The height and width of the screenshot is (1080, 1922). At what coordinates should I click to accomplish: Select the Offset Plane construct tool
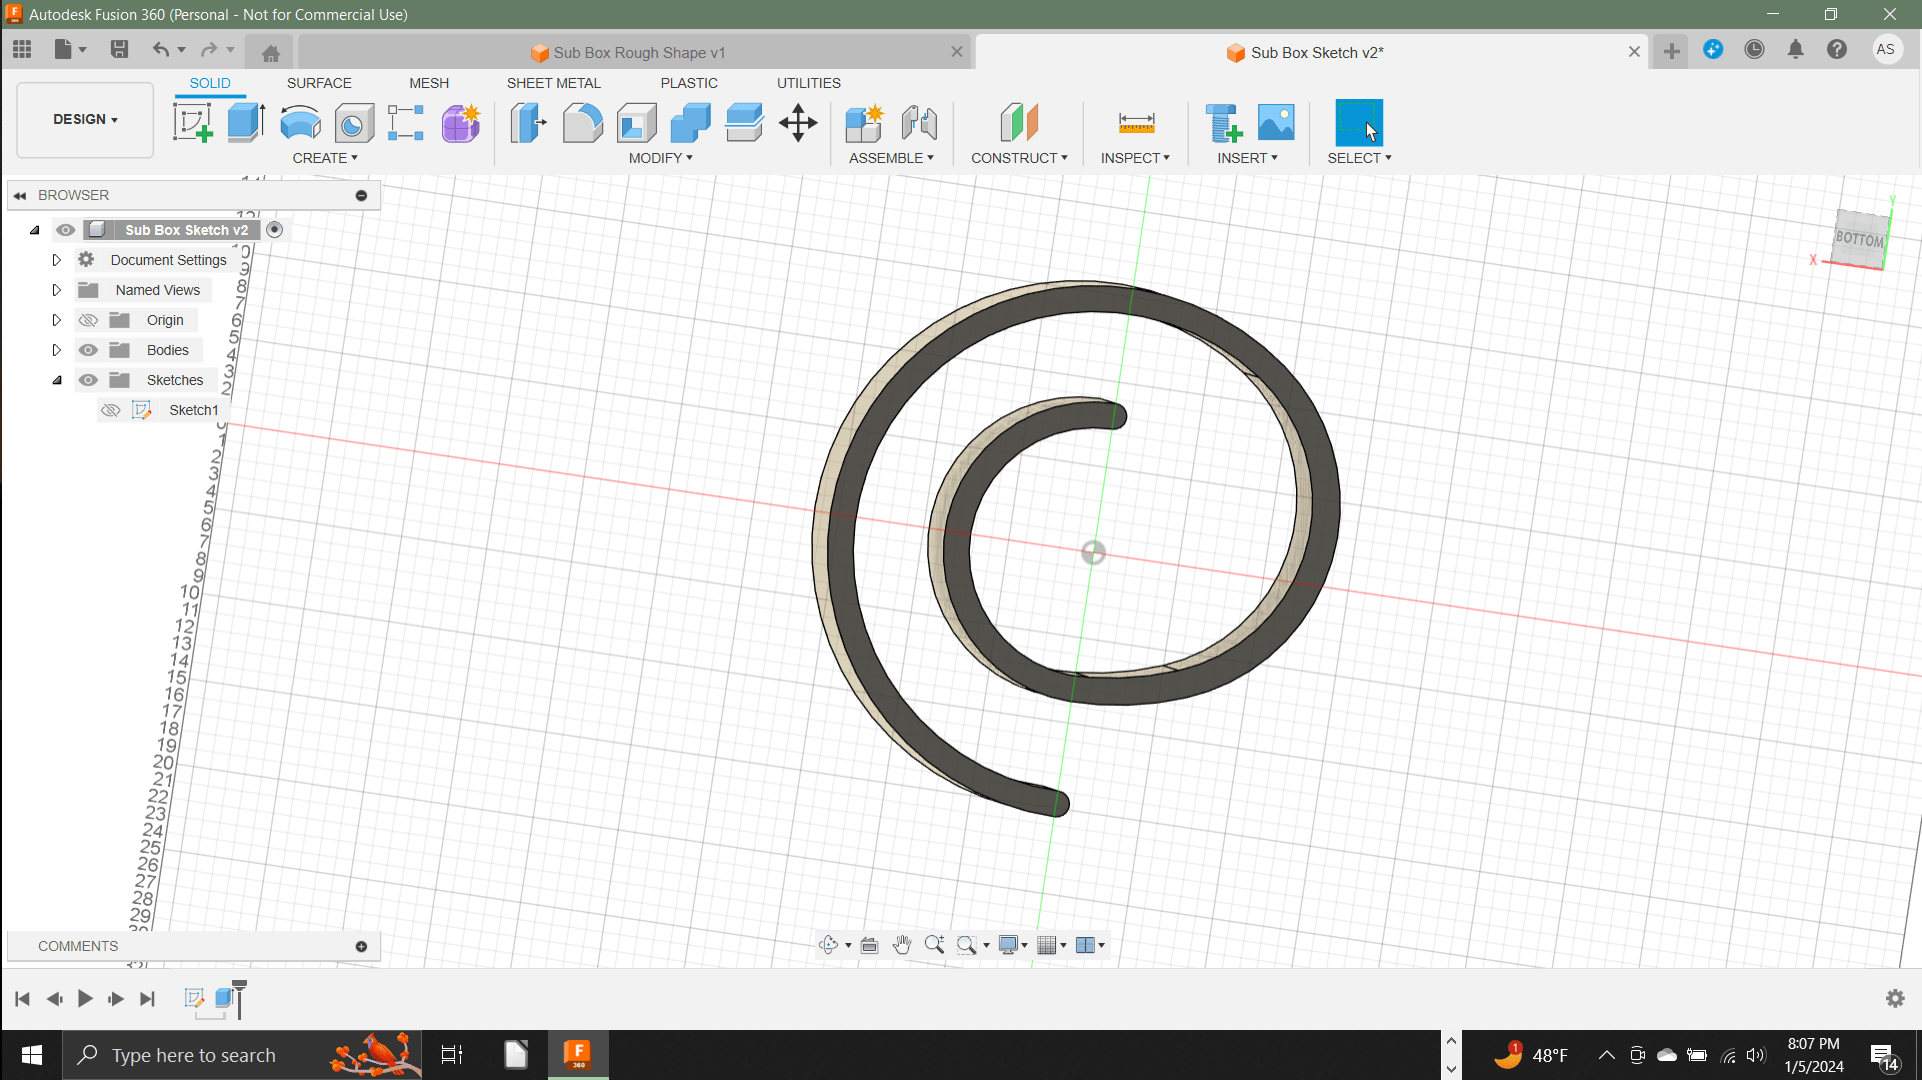1019,123
